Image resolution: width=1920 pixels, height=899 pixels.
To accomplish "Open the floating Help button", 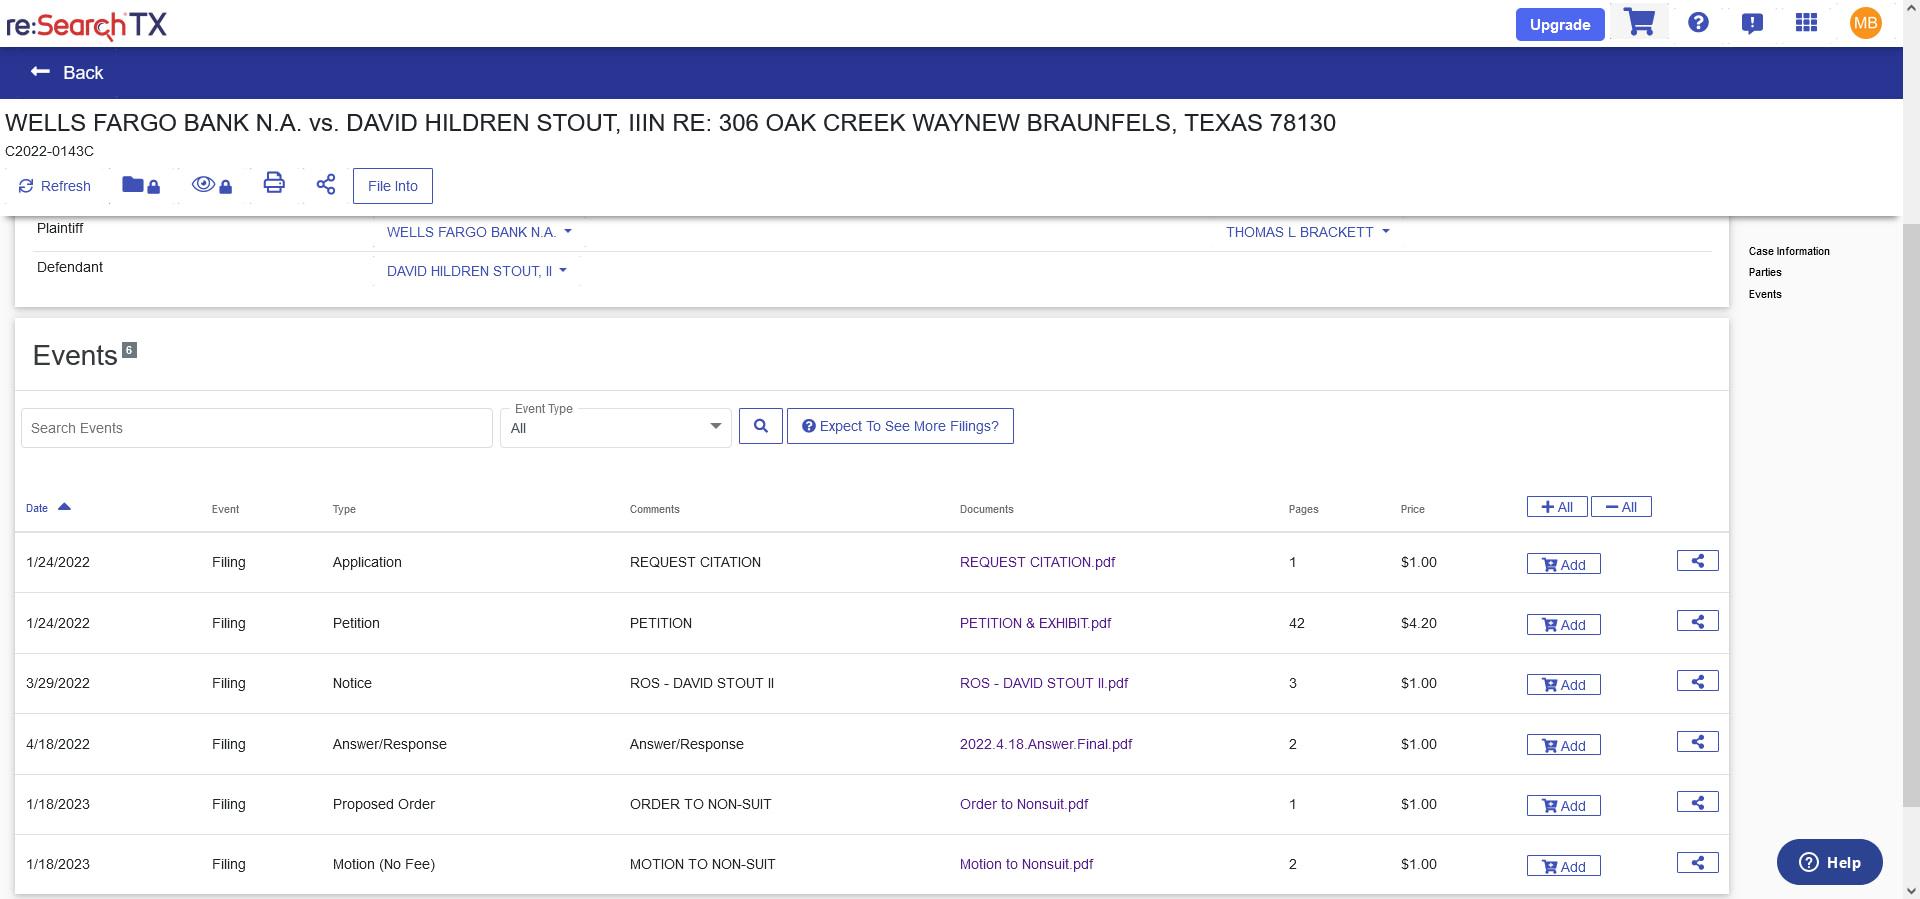I will [1829, 862].
